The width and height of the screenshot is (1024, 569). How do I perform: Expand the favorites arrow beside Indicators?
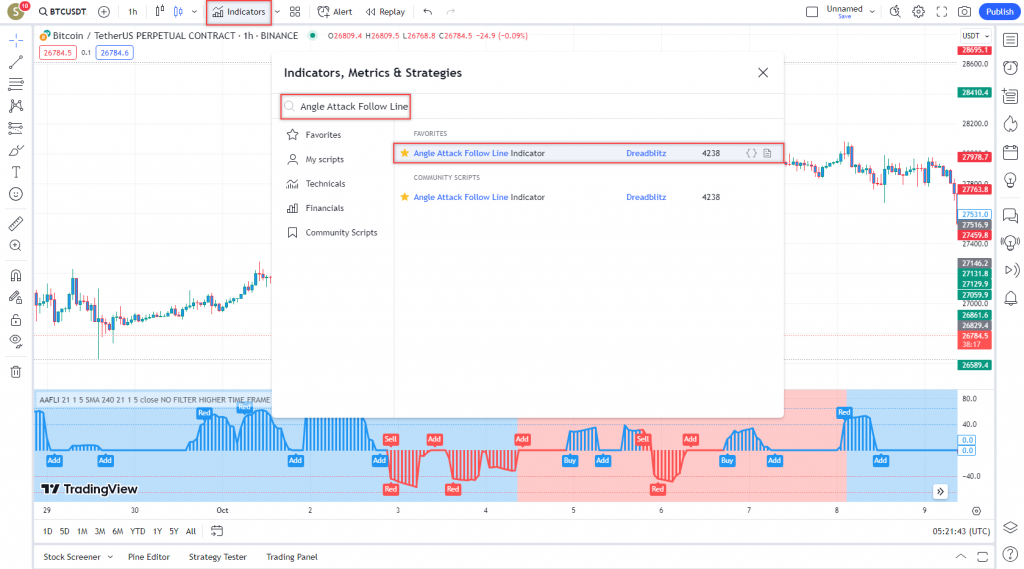tap(277, 12)
